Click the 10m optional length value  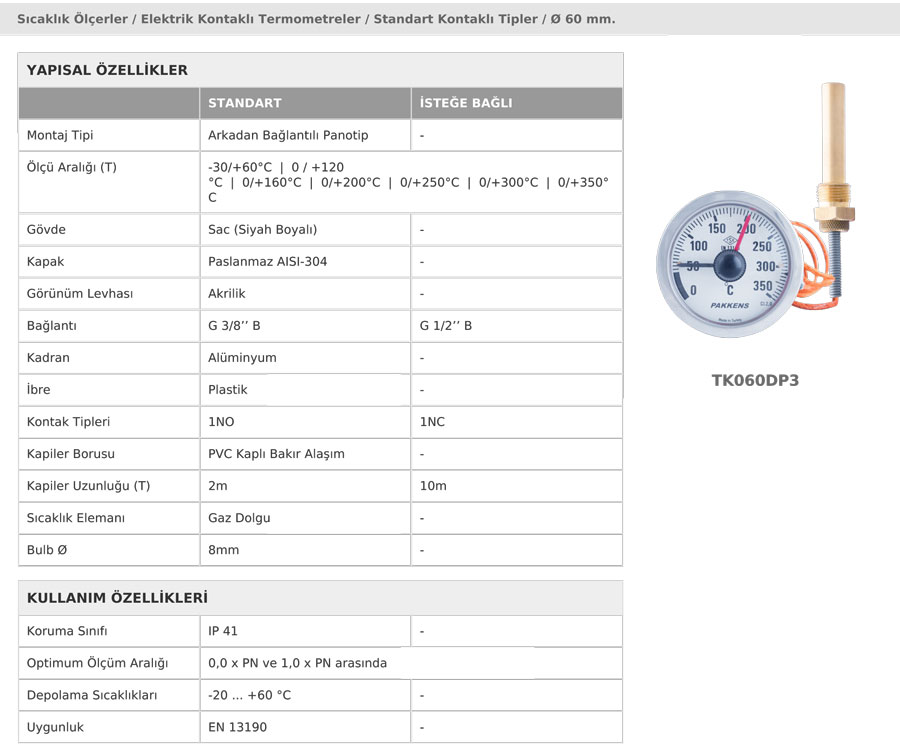(433, 486)
